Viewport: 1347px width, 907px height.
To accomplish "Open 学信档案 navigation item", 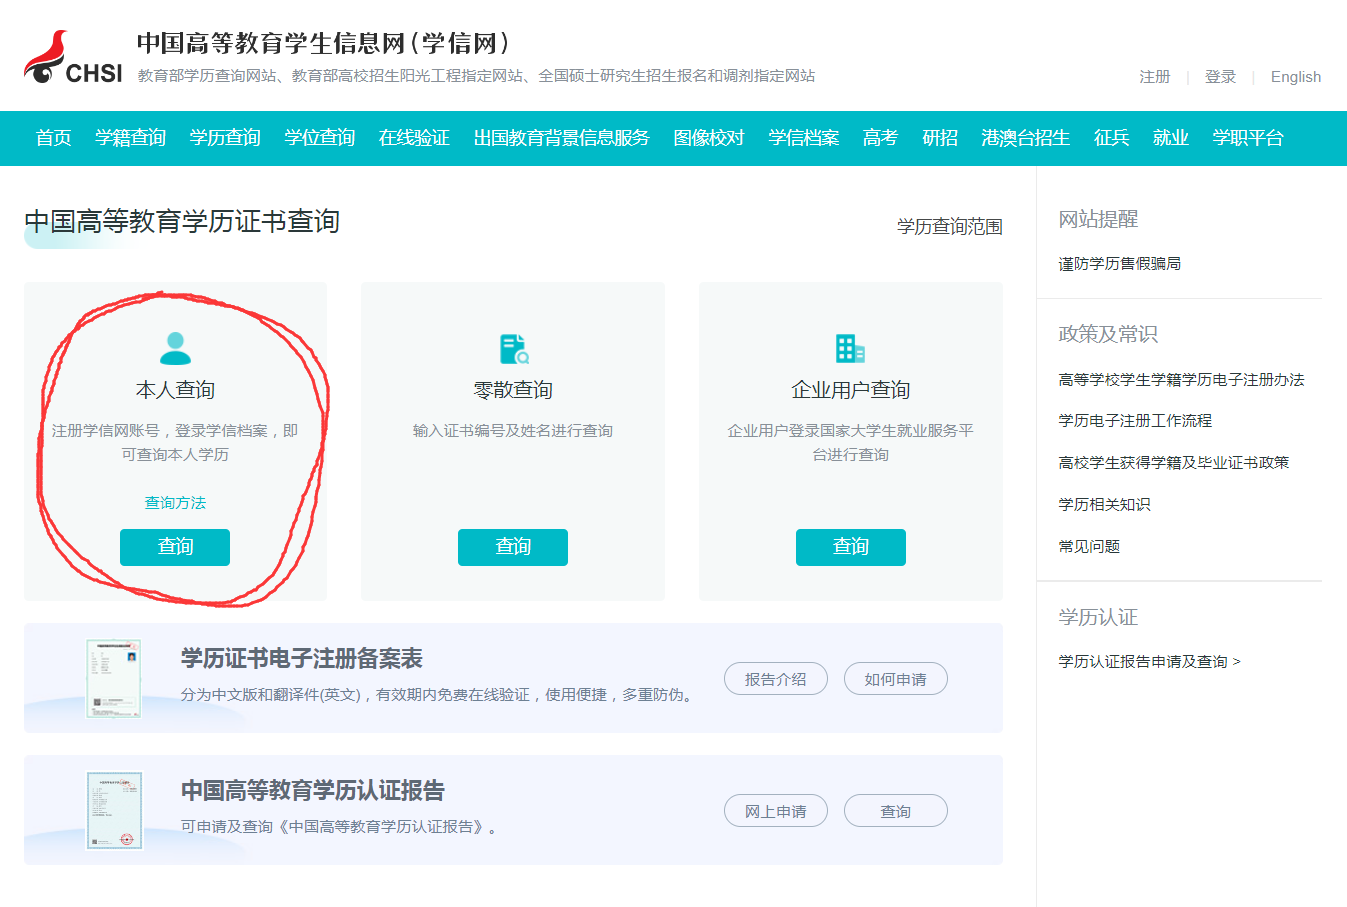I will pyautogui.click(x=803, y=138).
